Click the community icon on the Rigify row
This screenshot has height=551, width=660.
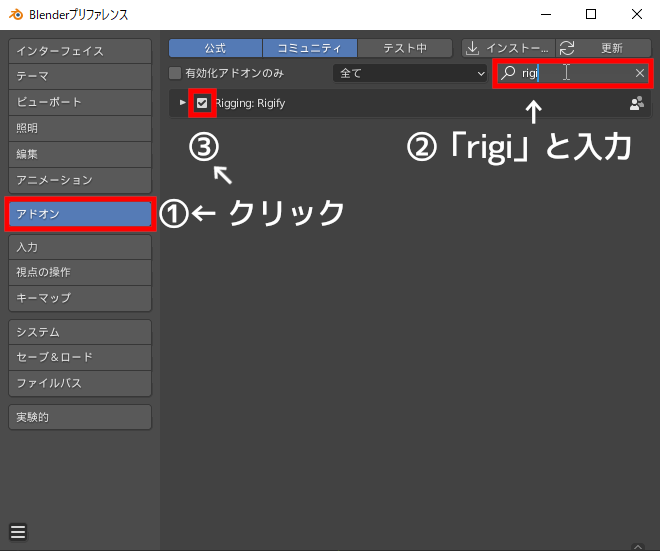pos(637,103)
